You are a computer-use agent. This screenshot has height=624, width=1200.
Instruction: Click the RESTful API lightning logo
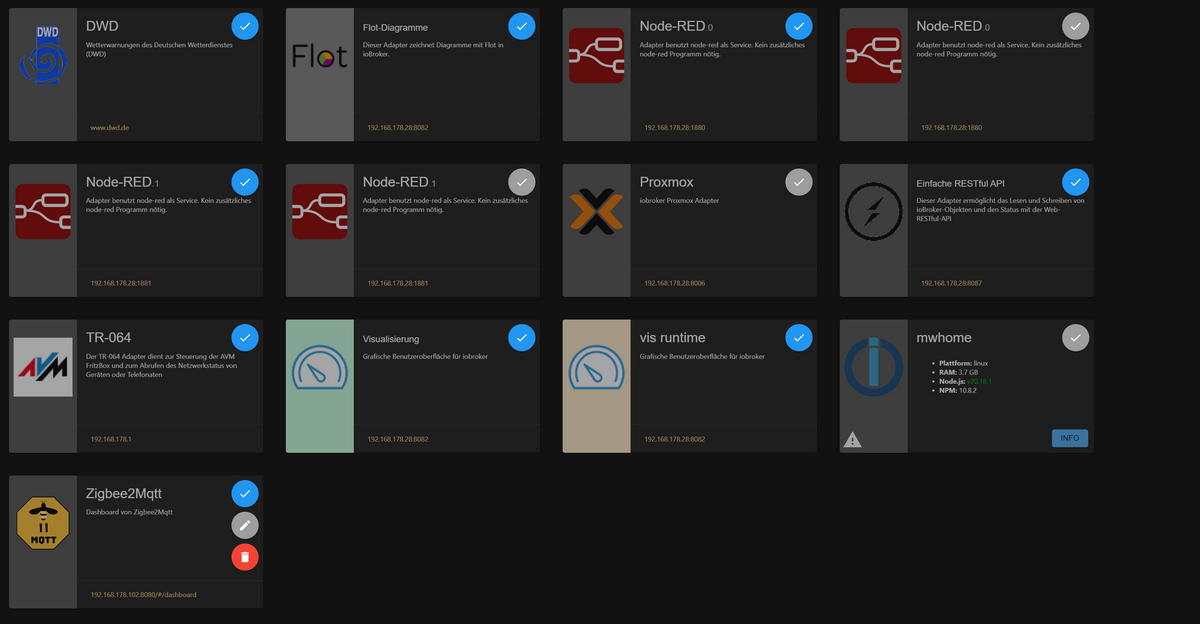(x=874, y=212)
